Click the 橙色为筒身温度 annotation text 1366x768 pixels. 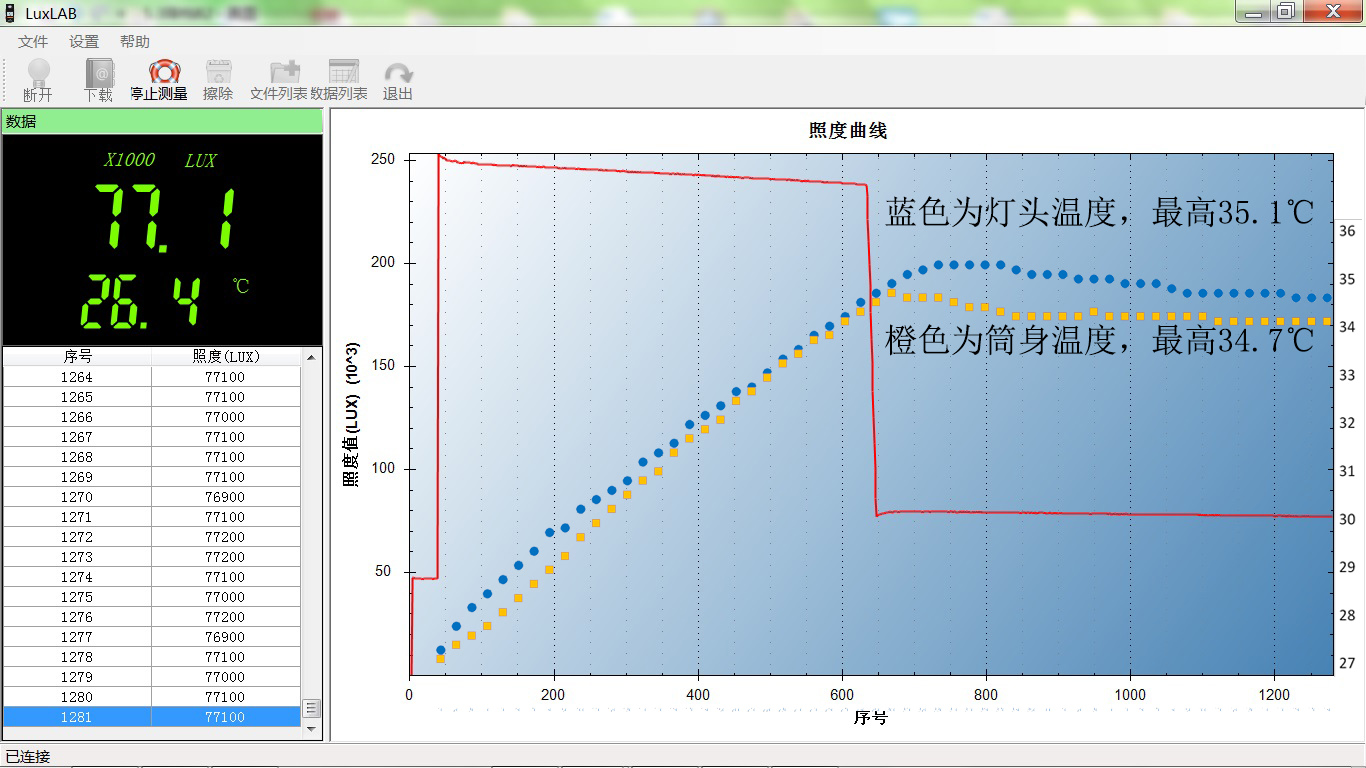coord(1100,341)
